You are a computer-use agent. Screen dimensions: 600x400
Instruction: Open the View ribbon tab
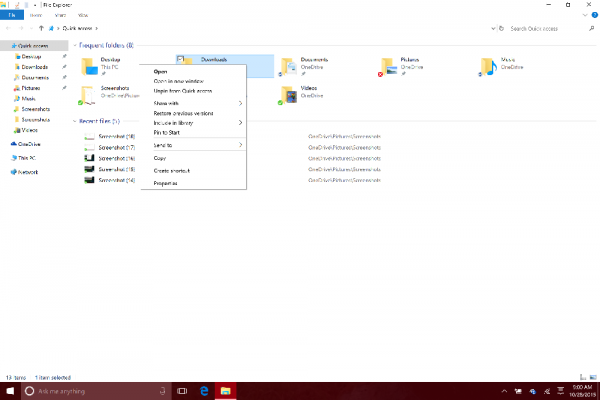point(83,15)
